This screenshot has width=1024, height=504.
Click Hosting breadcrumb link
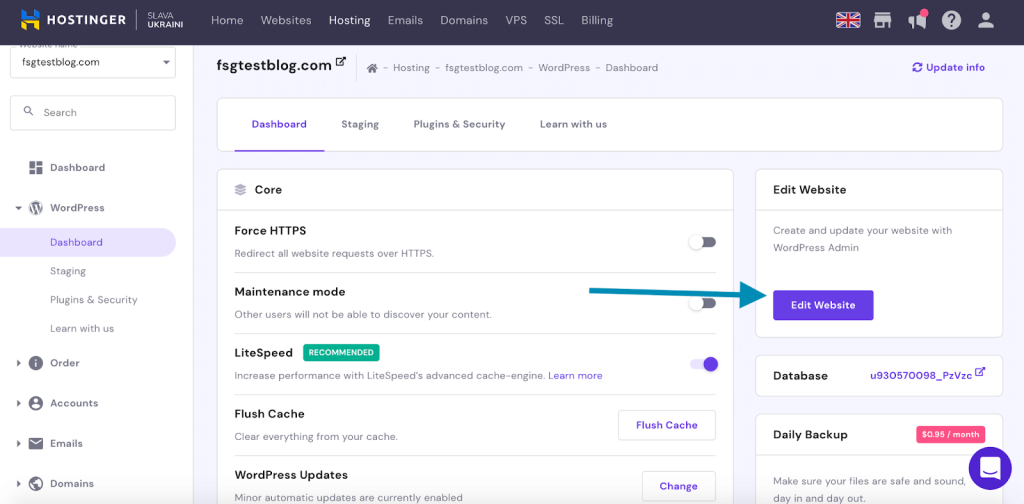(411, 68)
